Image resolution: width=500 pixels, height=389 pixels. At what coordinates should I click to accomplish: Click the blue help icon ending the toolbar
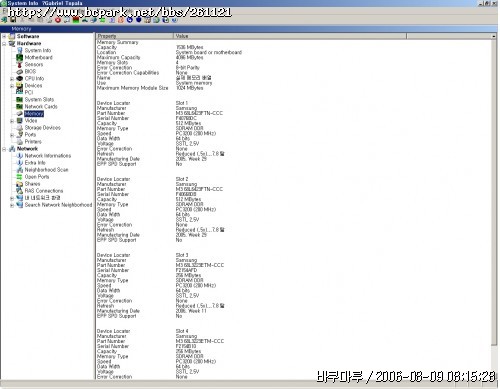(174, 20)
